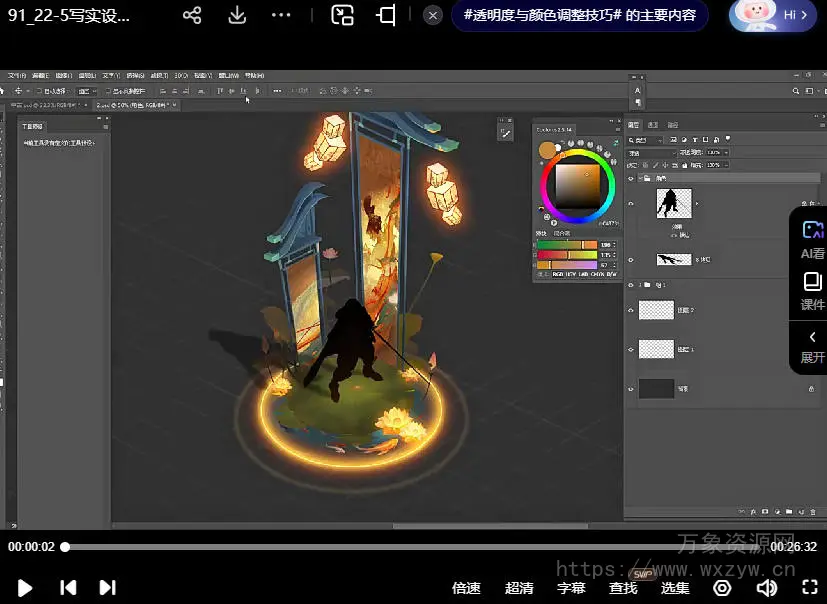827x604 pixels.
Task: Click the 查找 search button
Action: [x=623, y=588]
